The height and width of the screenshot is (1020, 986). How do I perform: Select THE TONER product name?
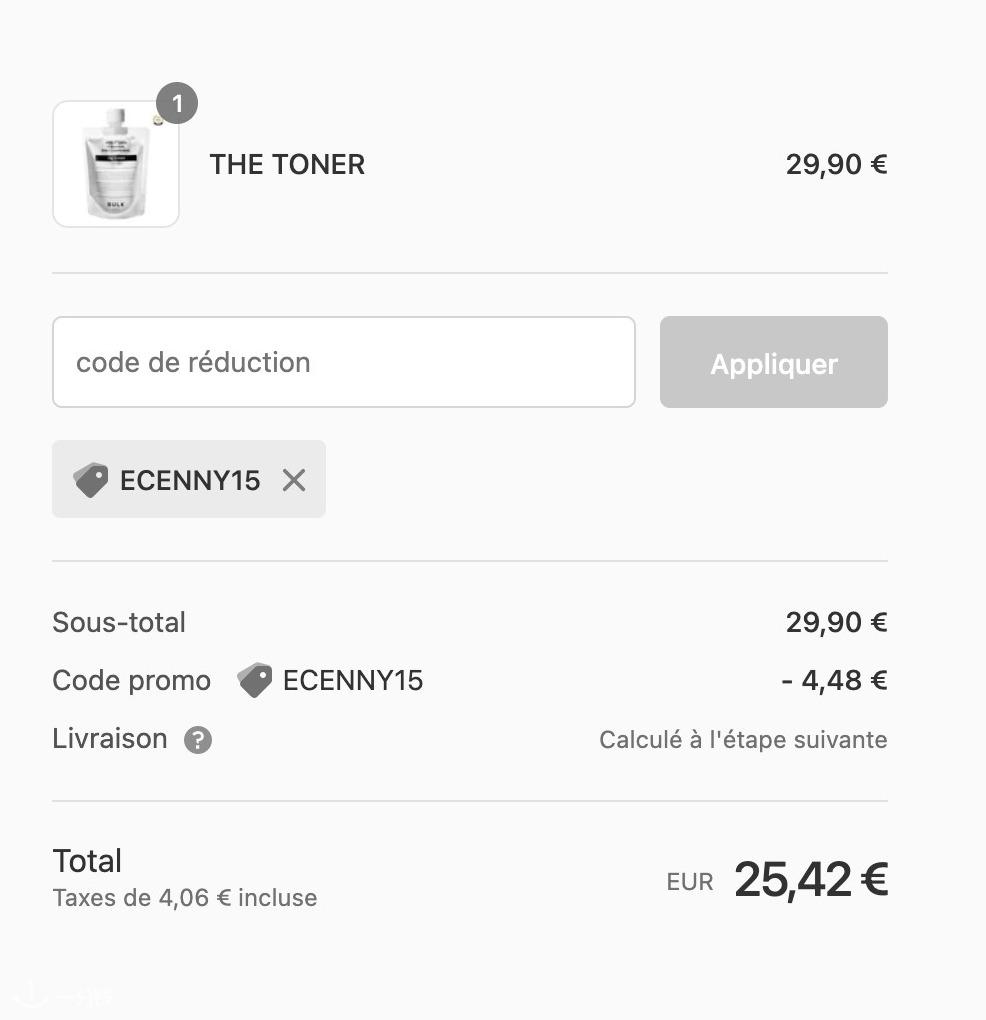[x=287, y=165]
